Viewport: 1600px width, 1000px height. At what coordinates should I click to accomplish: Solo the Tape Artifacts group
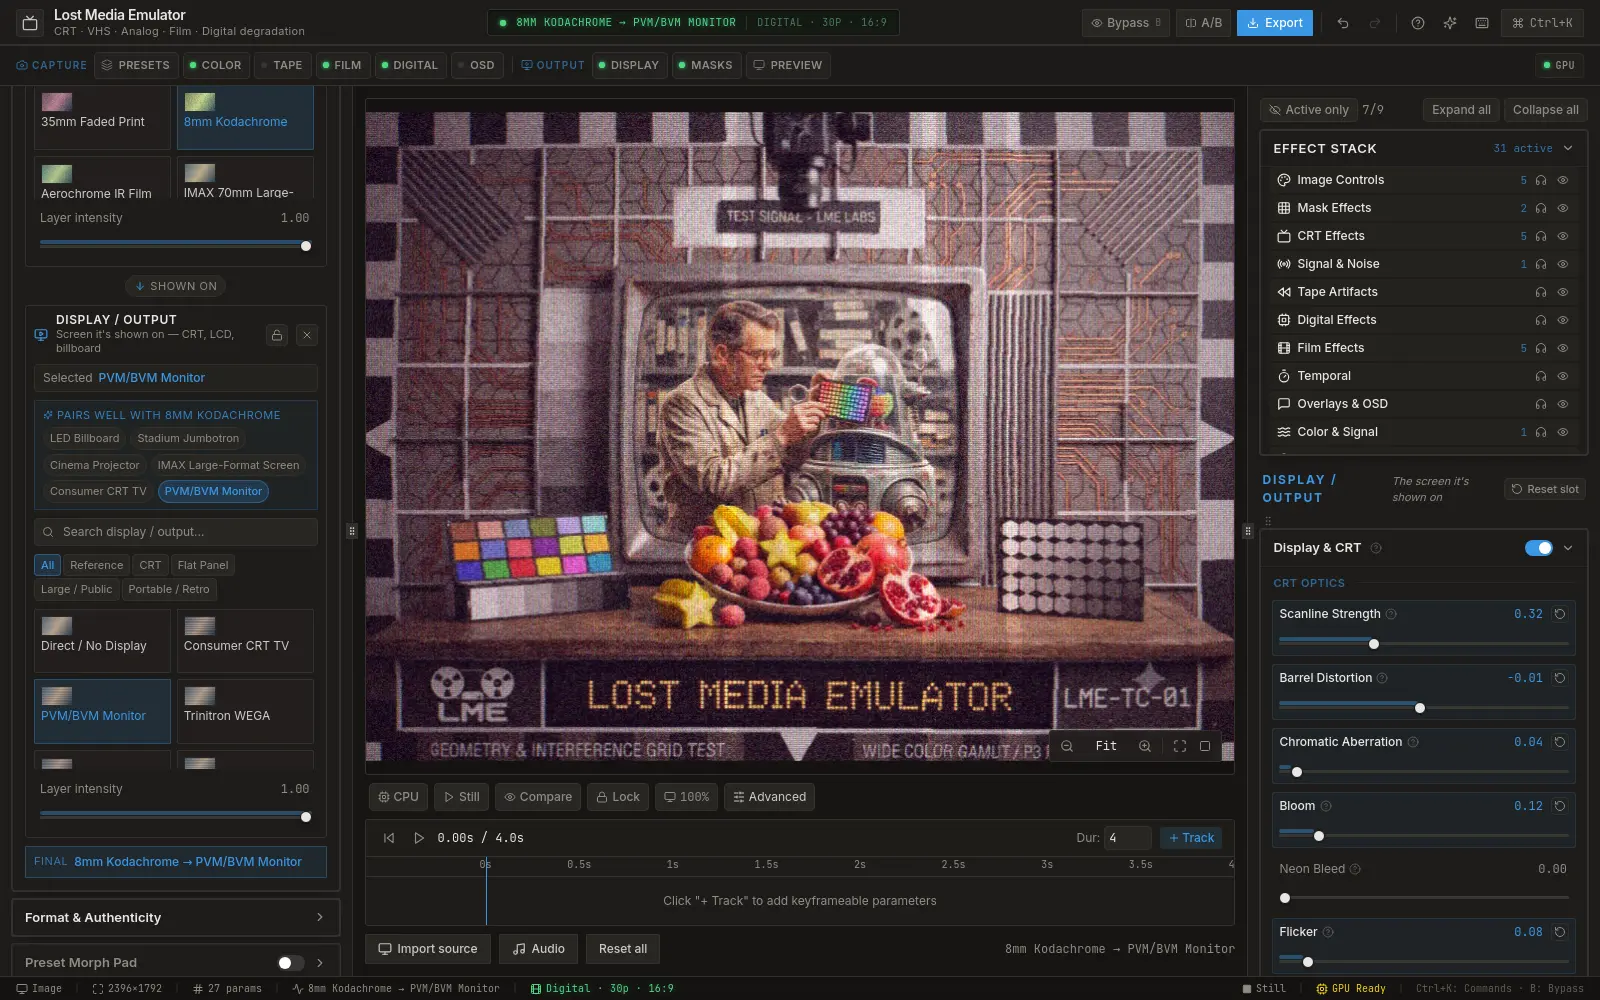1541,292
